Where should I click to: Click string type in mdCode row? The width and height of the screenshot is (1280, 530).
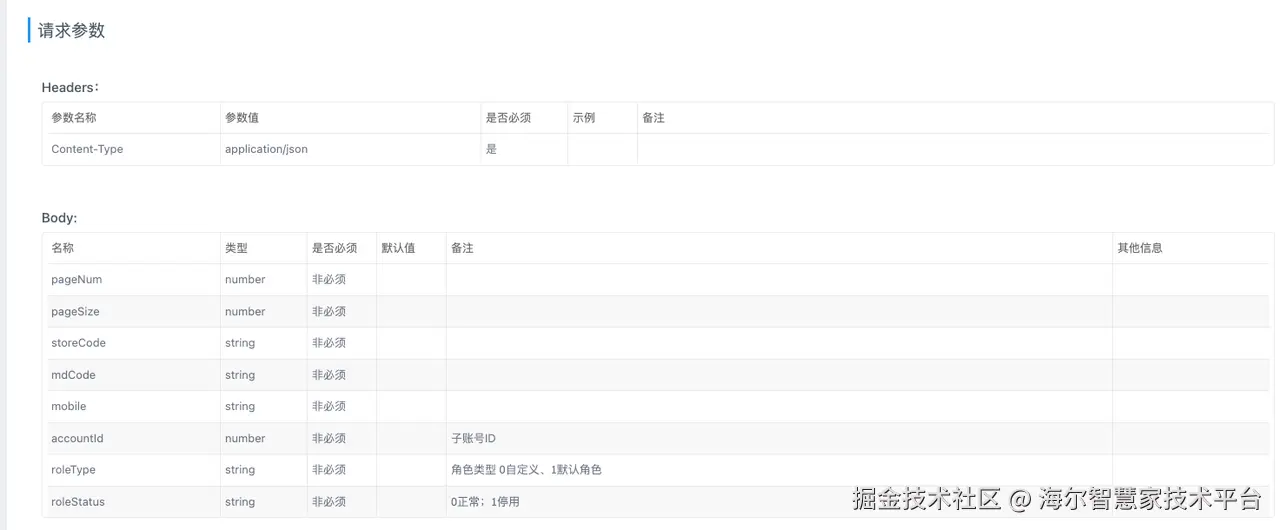[240, 375]
